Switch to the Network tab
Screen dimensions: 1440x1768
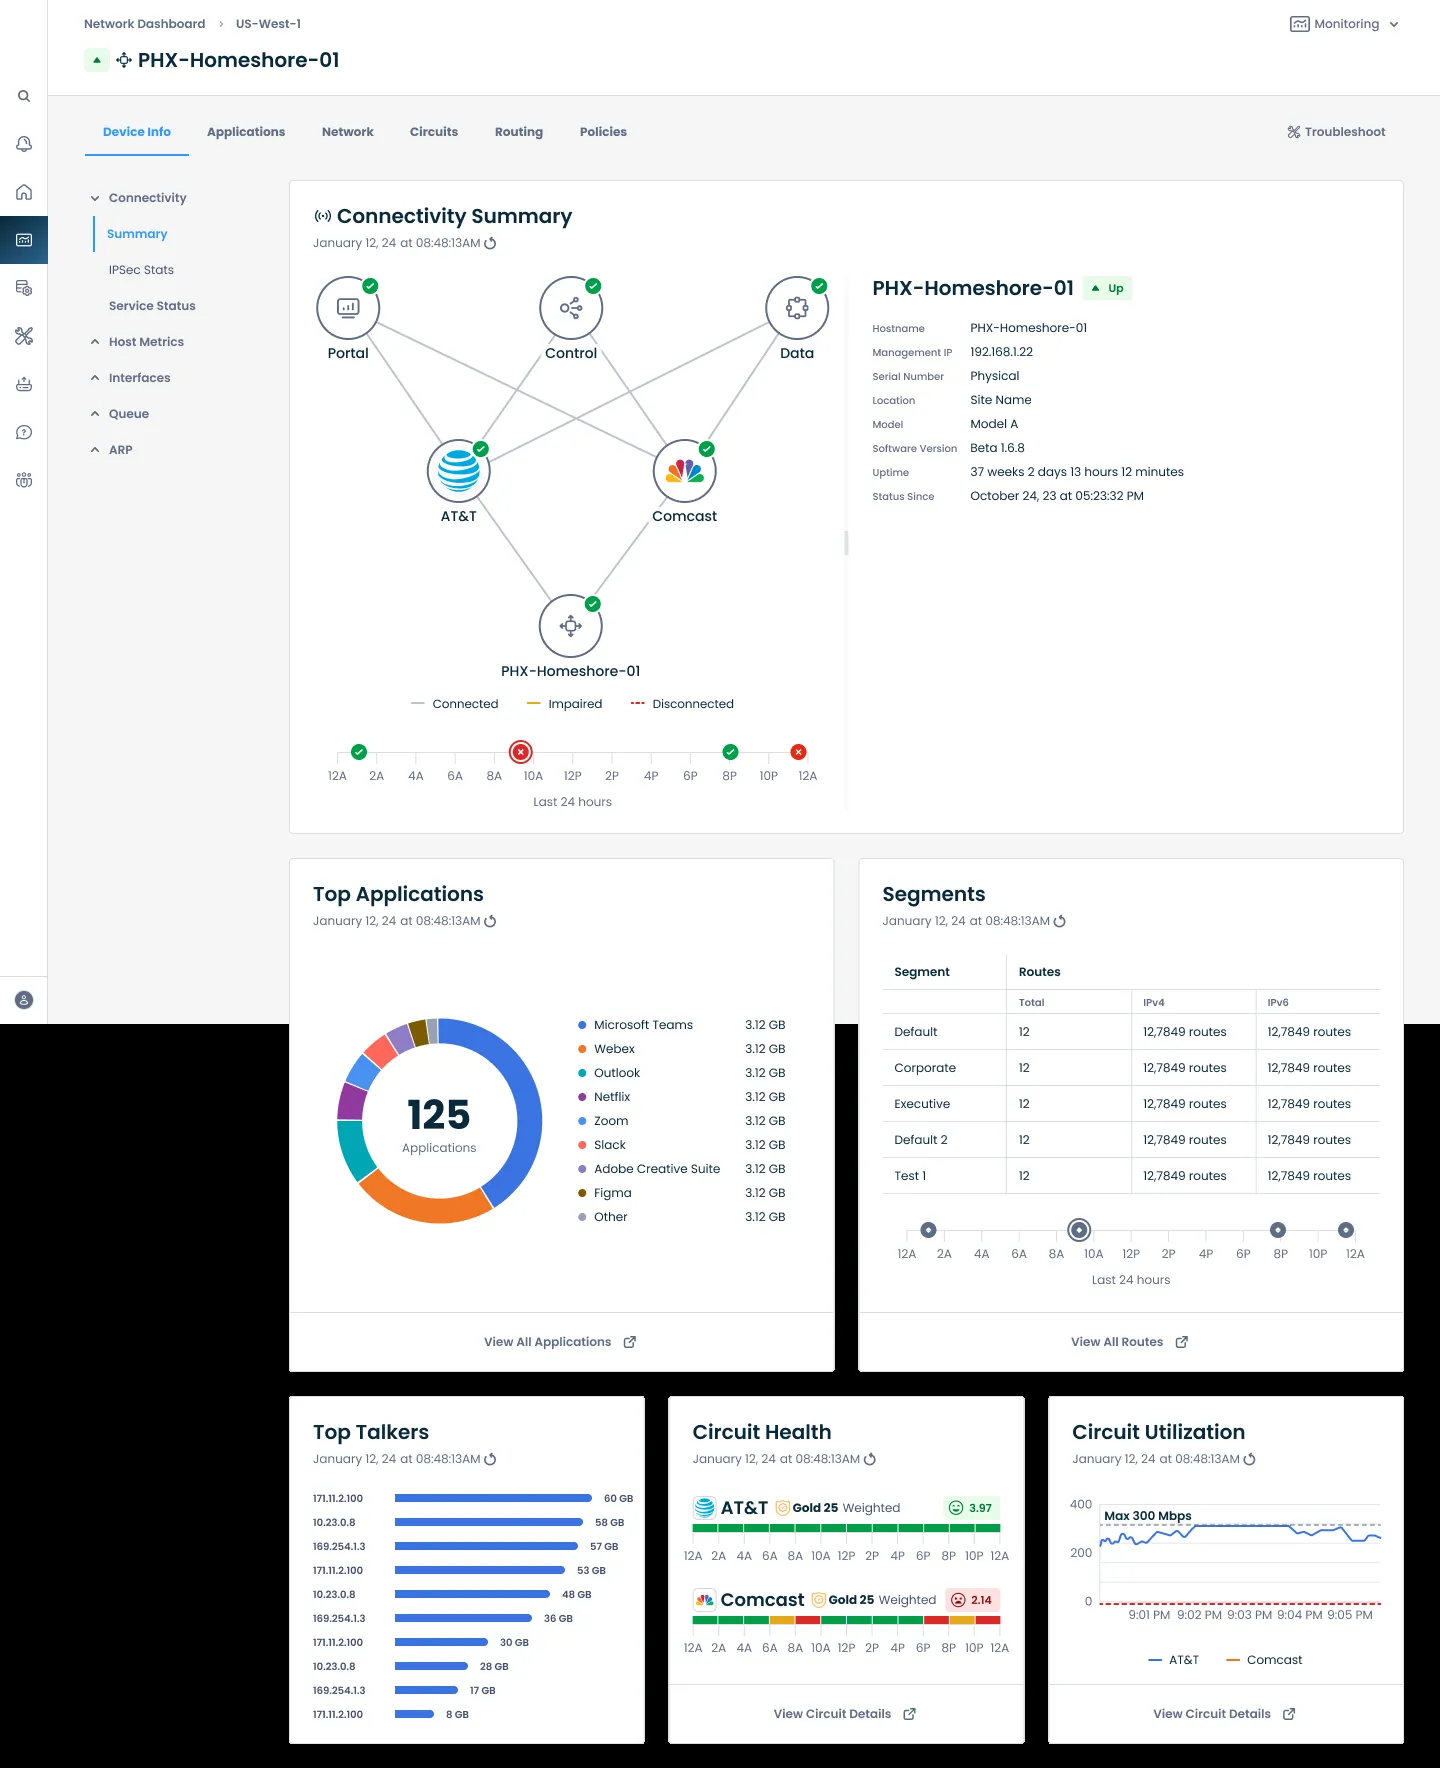347,132
